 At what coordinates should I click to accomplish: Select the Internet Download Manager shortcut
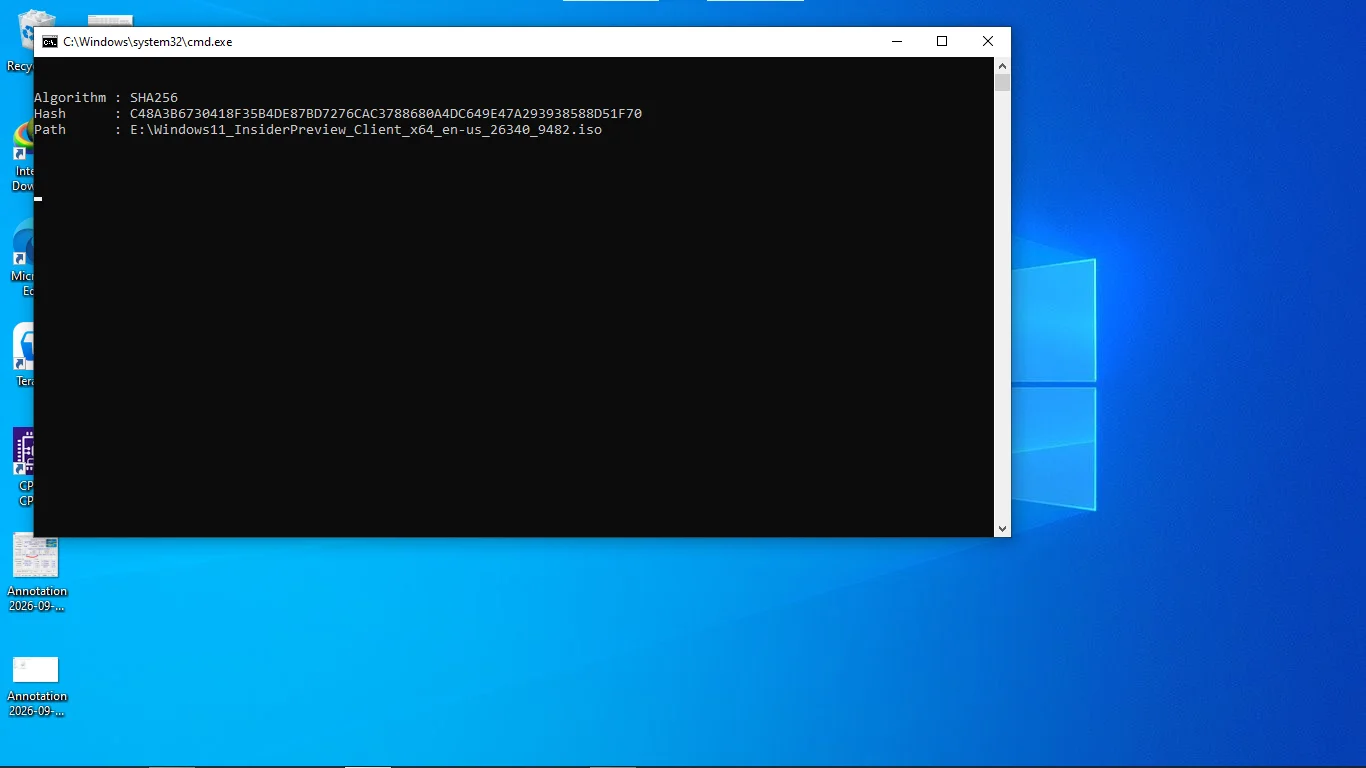tap(22, 157)
